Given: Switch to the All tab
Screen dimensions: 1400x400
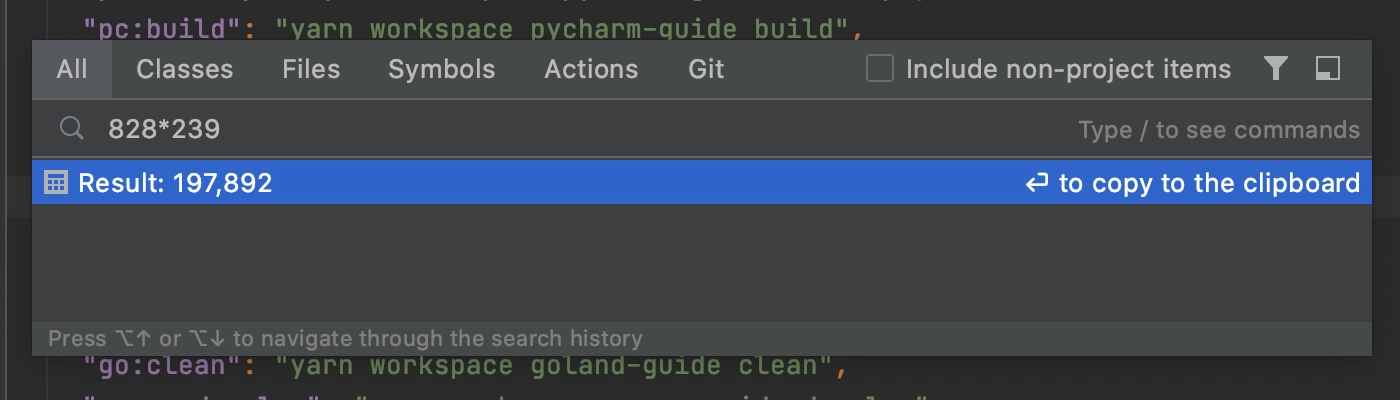Looking at the screenshot, I should [x=72, y=69].
